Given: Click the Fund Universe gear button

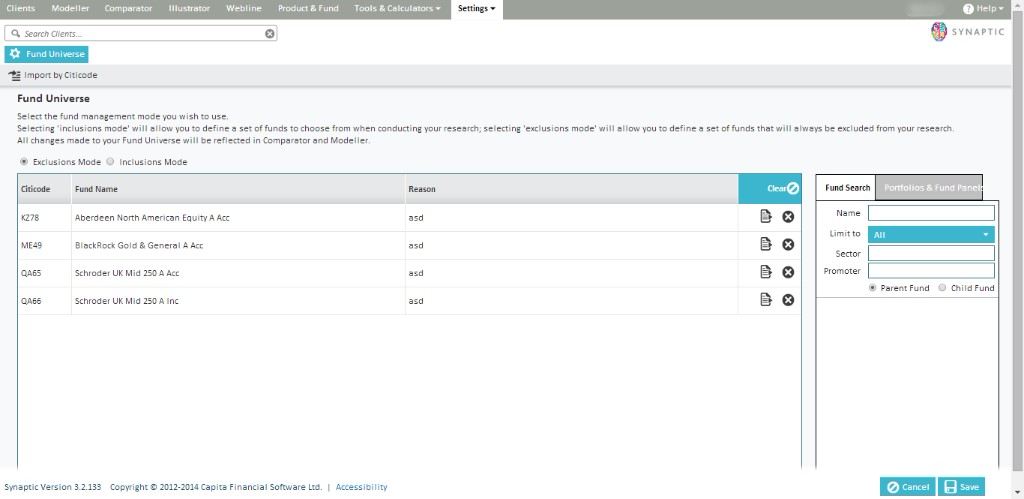Looking at the screenshot, I should (46, 54).
